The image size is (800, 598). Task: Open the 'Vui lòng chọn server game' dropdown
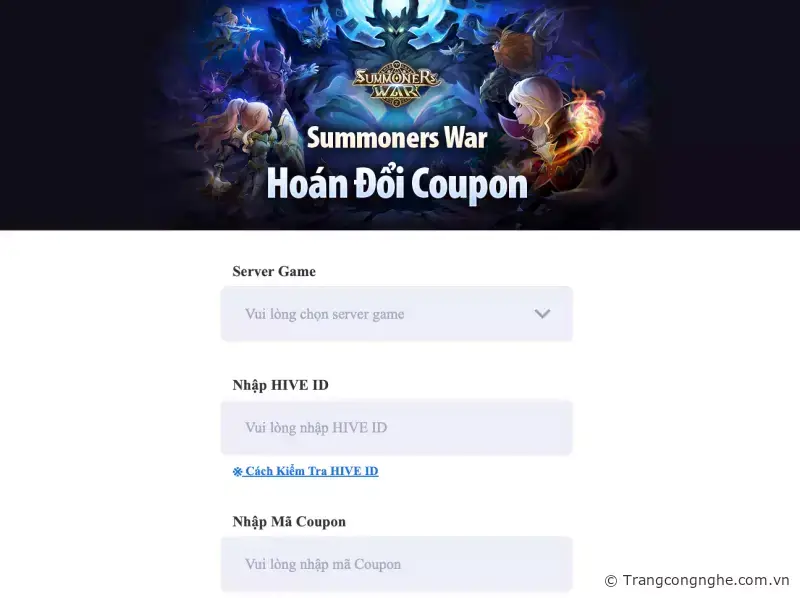pos(396,314)
